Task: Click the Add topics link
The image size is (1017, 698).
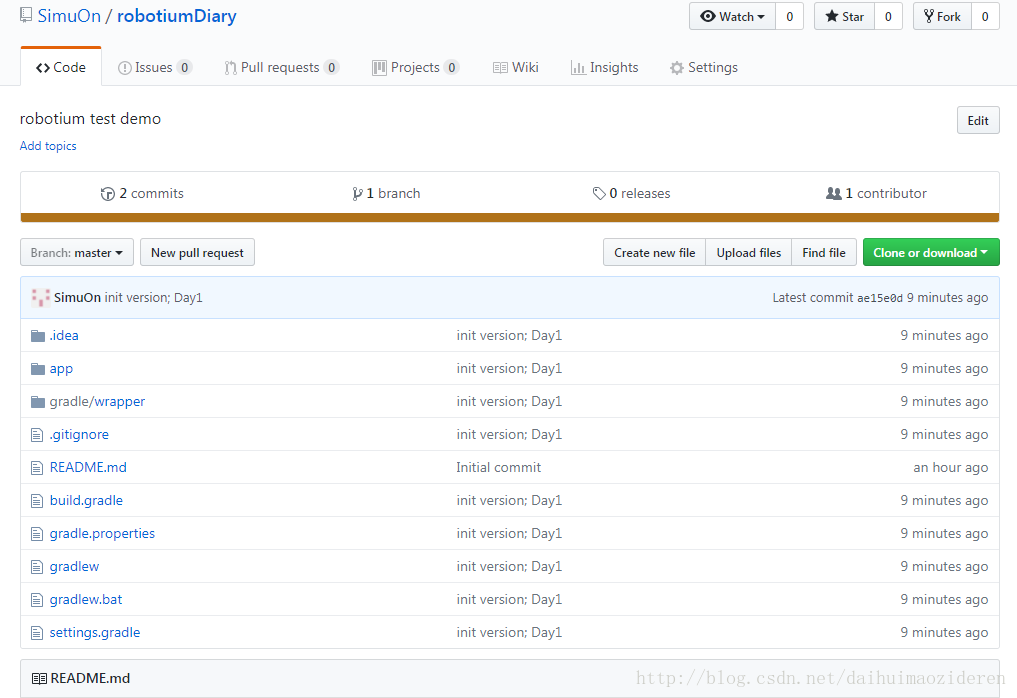Action: (x=48, y=146)
